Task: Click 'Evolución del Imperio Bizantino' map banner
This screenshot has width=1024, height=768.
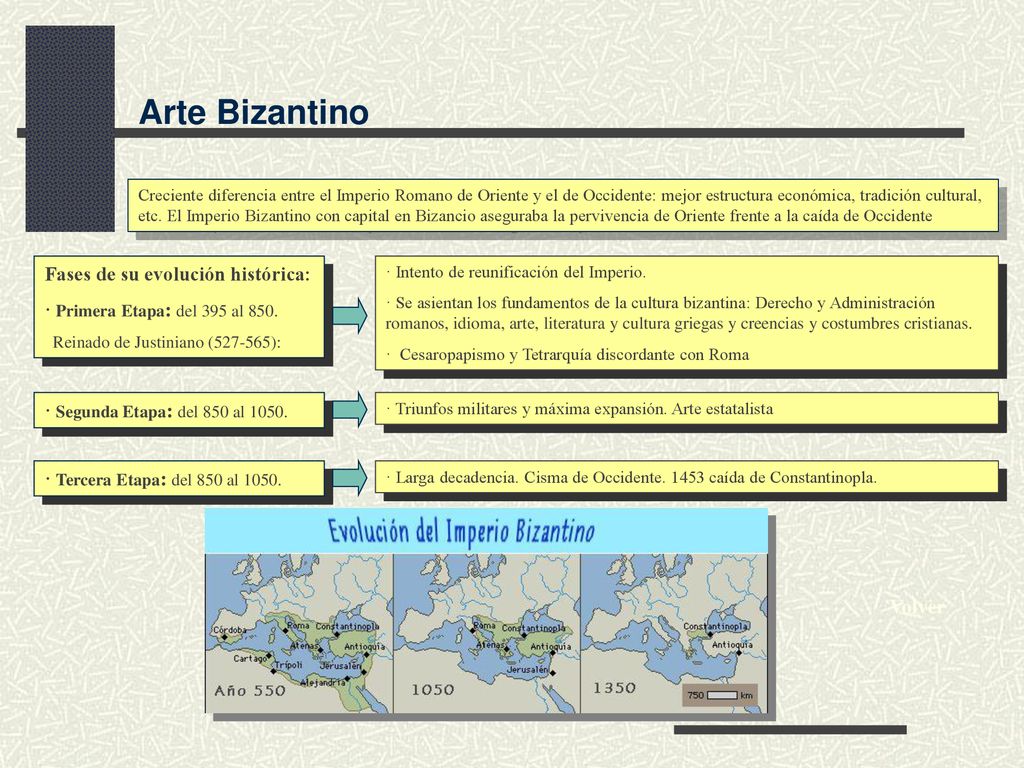Action: 487,531
